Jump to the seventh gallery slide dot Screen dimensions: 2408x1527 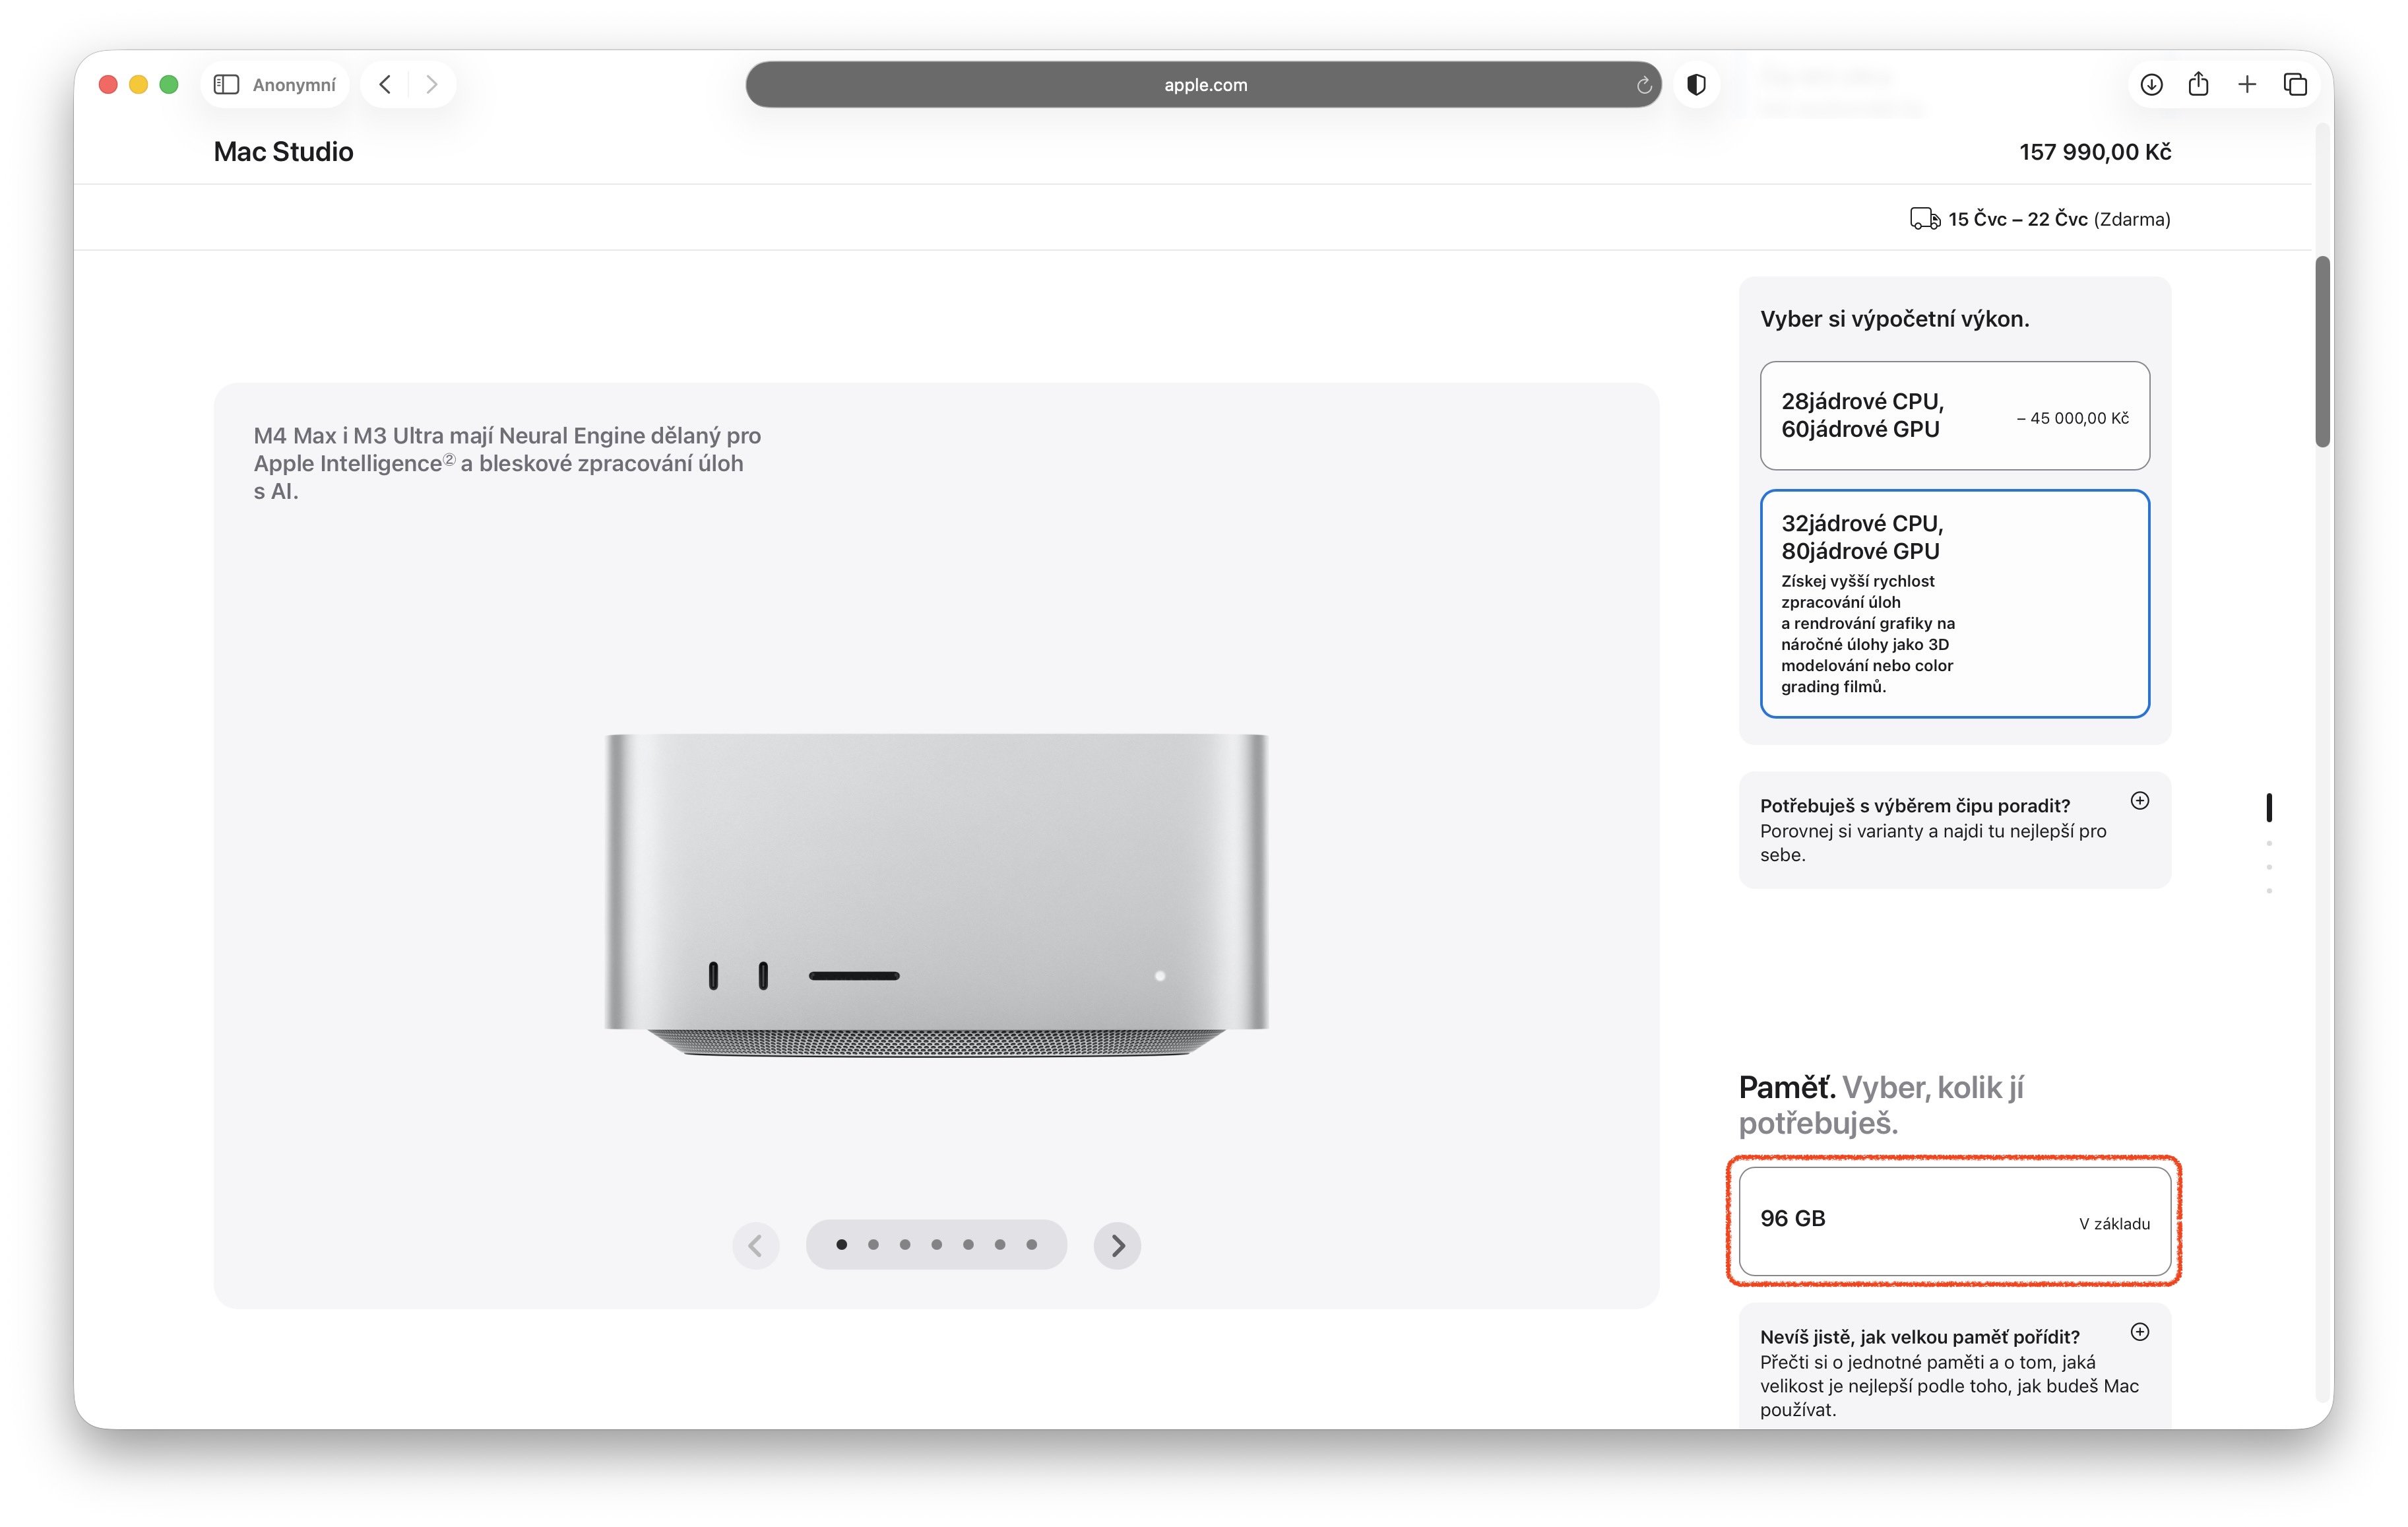(x=1032, y=1245)
